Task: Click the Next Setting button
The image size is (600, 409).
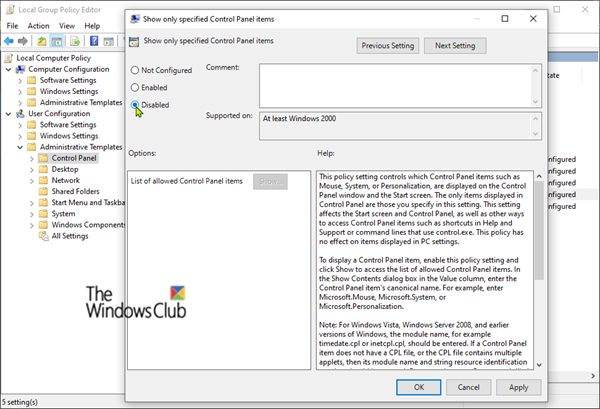Action: click(x=455, y=46)
